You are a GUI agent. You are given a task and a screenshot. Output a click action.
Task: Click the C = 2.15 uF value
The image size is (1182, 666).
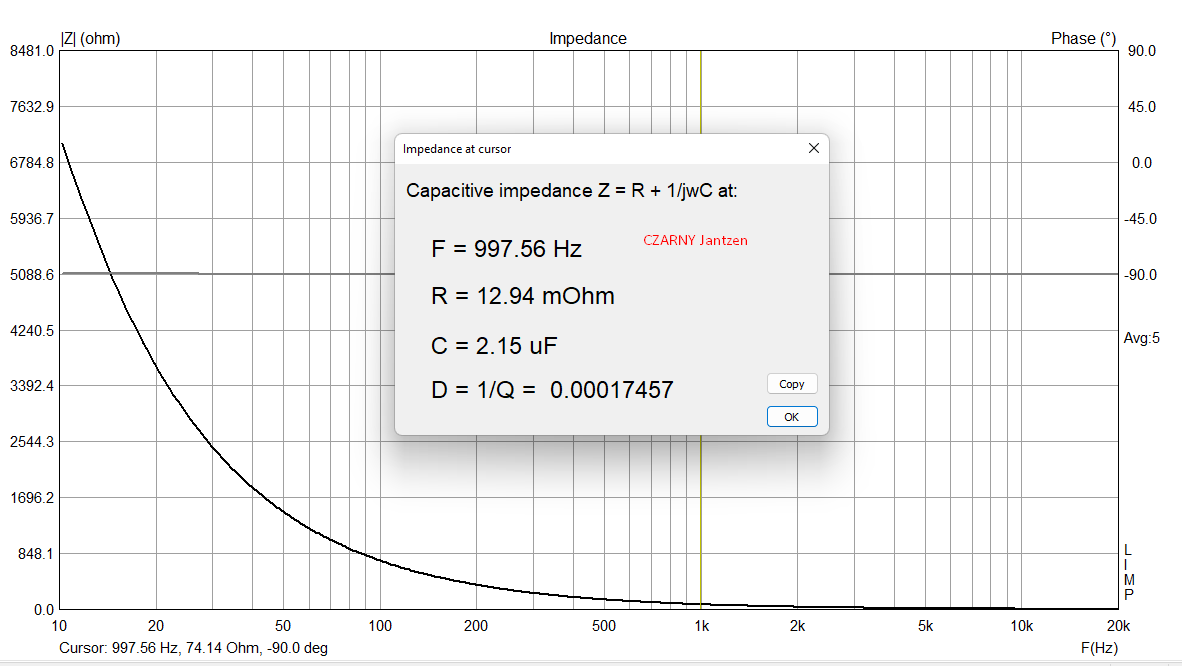(495, 345)
